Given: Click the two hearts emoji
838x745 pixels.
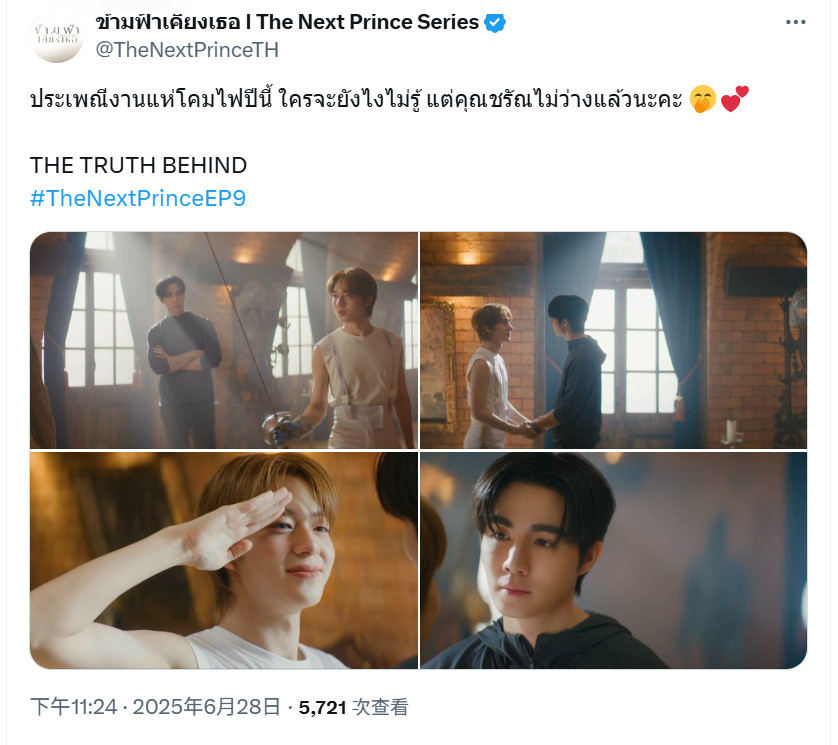Looking at the screenshot, I should (x=735, y=99).
